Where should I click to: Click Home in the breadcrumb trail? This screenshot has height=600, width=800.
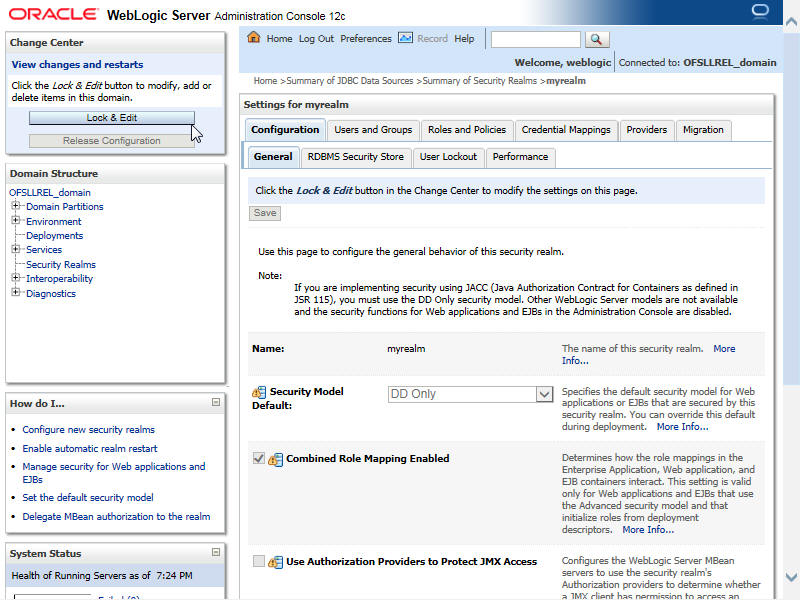265,81
